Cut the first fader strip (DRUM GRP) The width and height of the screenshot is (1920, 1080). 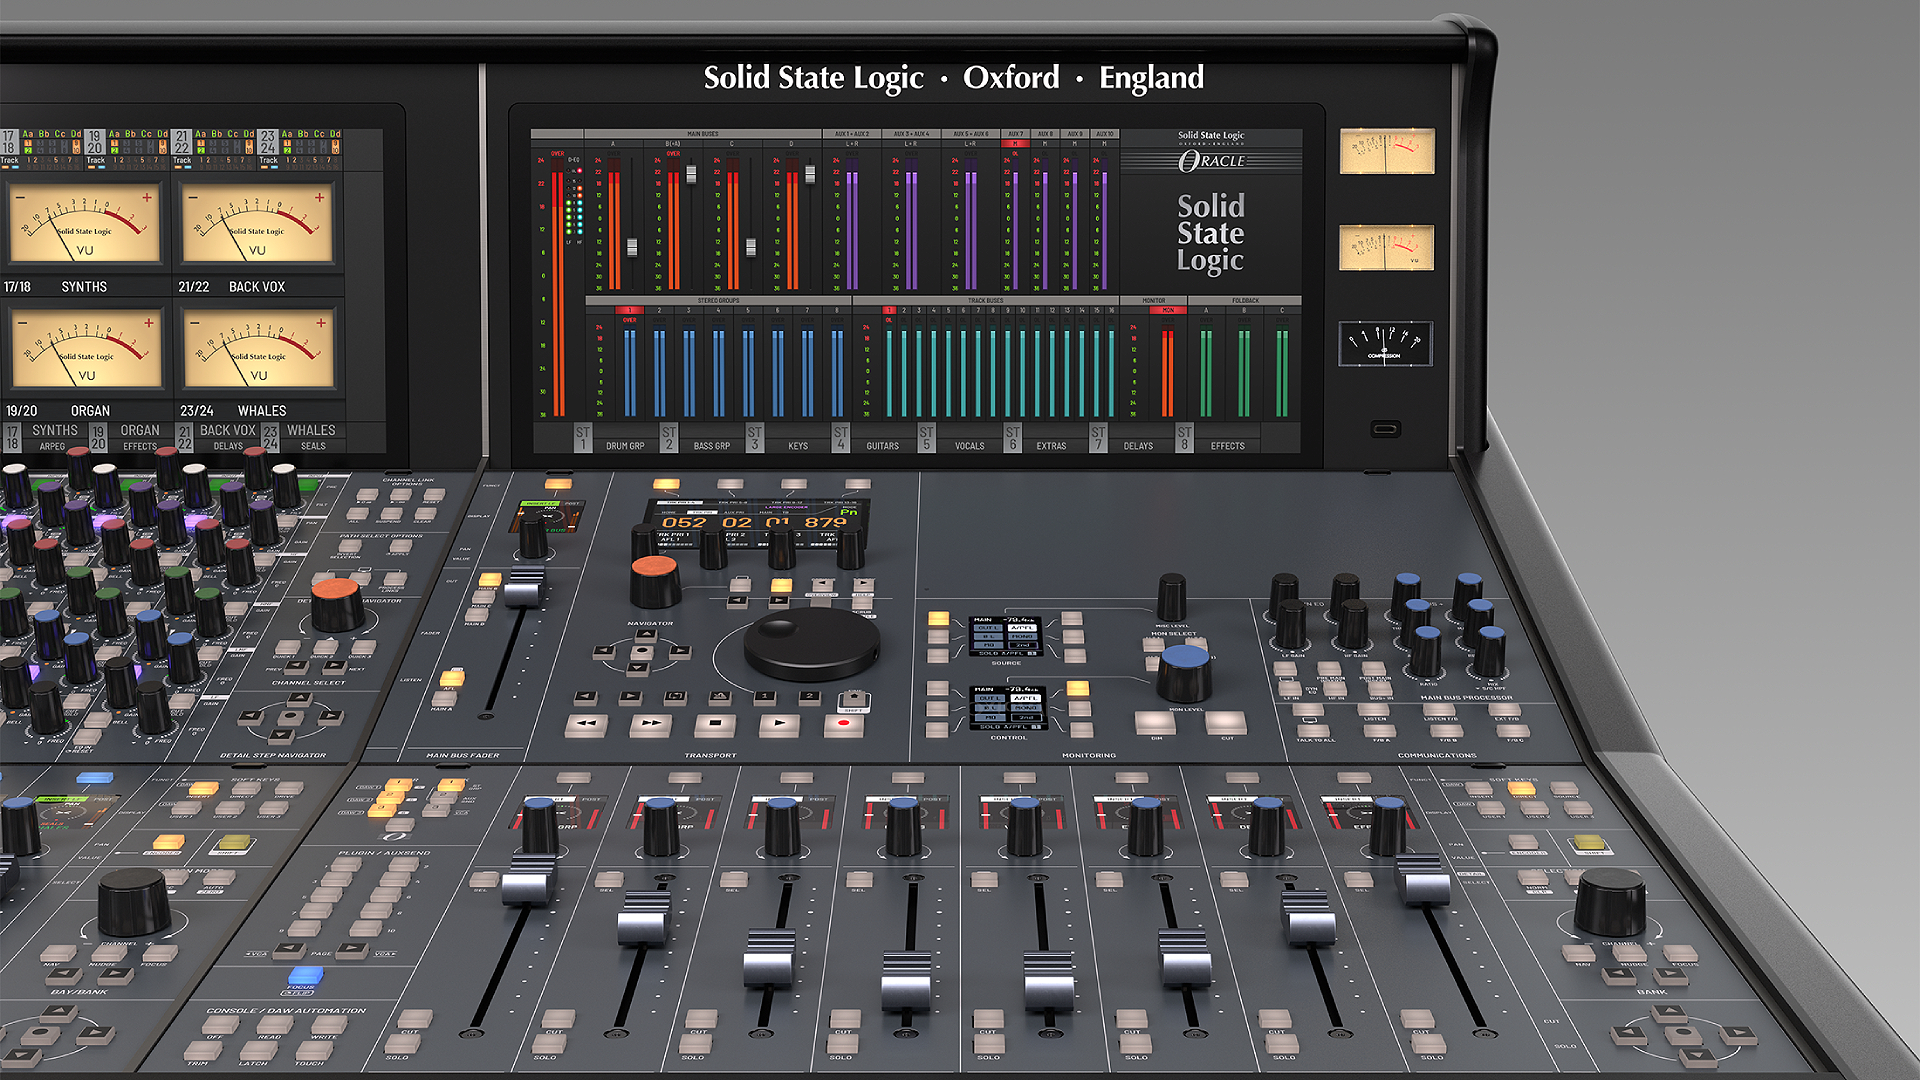pos(414,1019)
